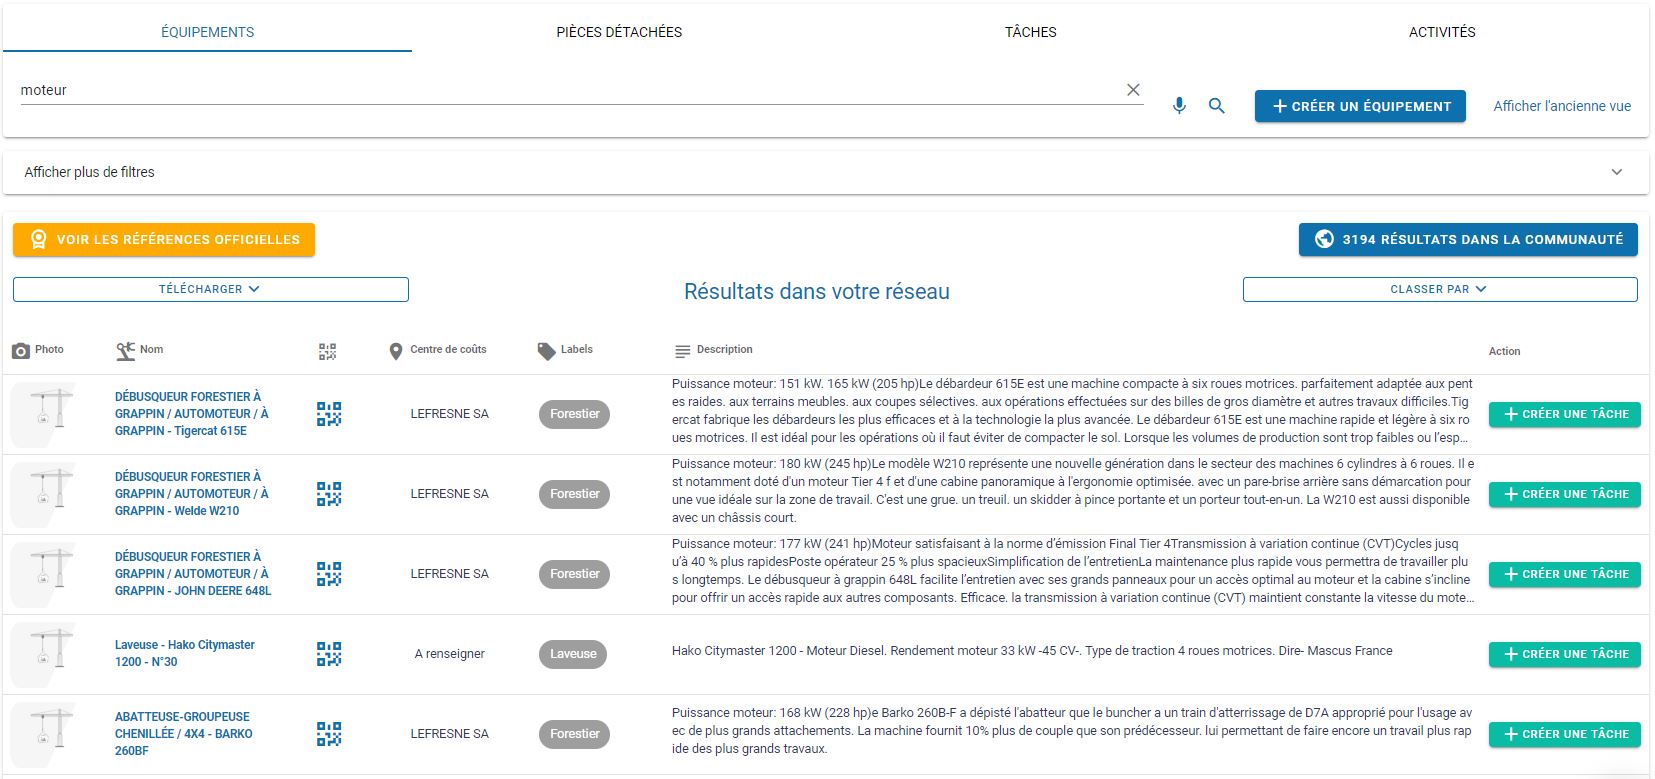Open photo thumbnail of JOHN DEERE 648L
The width and height of the screenshot is (1655, 779).
point(44,574)
